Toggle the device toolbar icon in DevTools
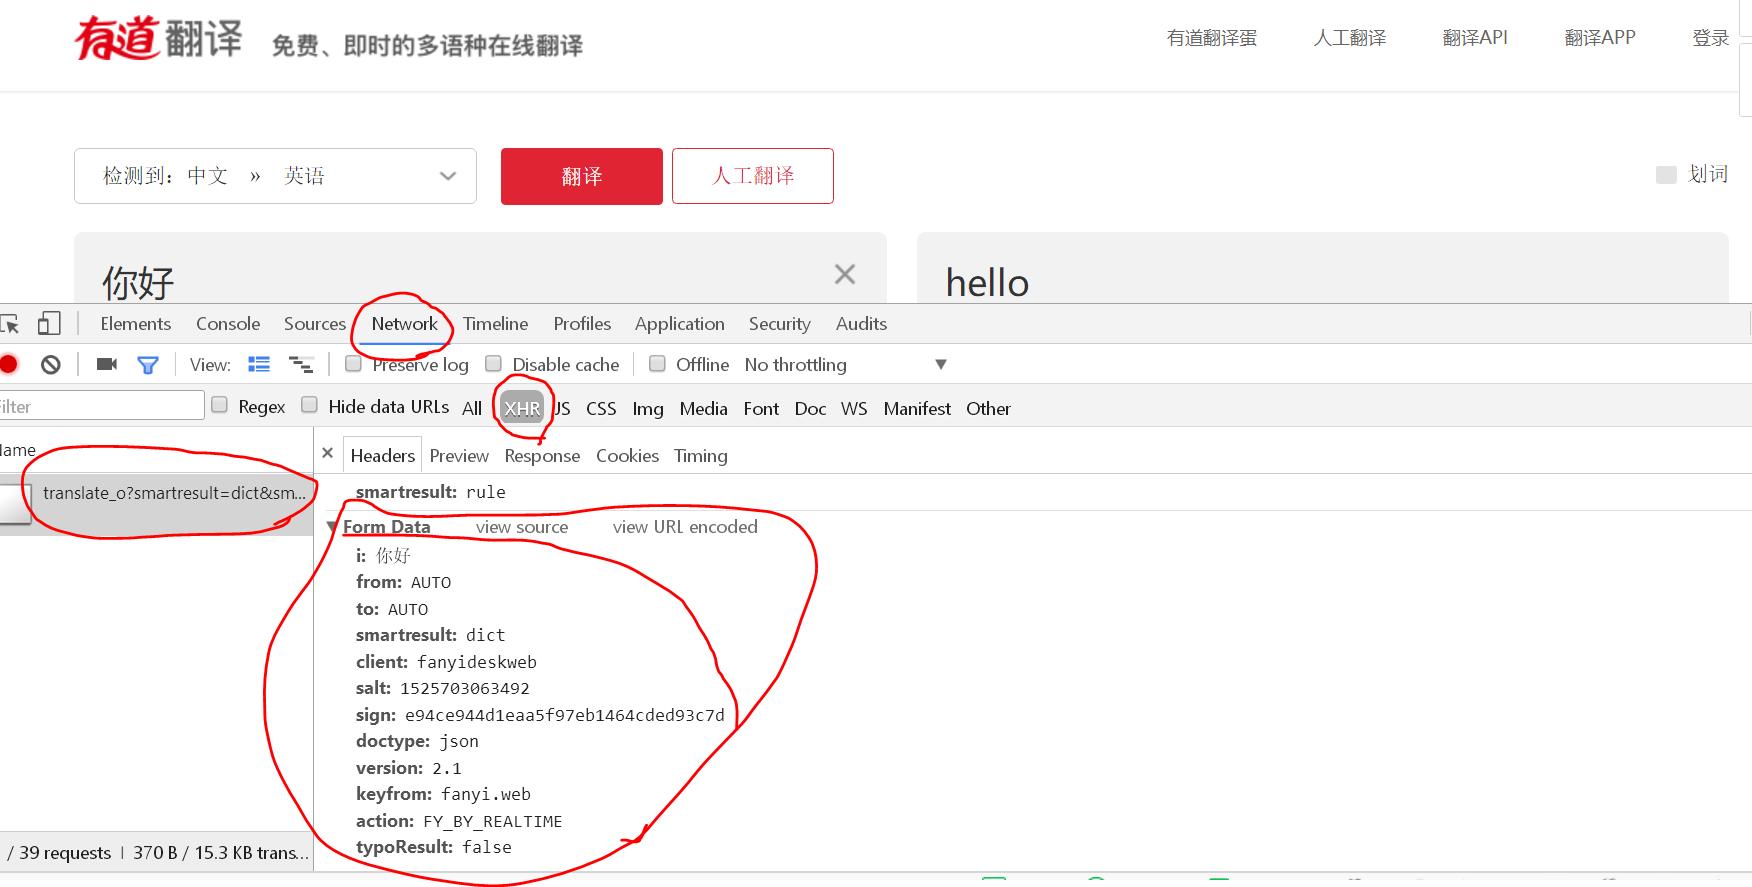The height and width of the screenshot is (887, 1752). coord(49,324)
